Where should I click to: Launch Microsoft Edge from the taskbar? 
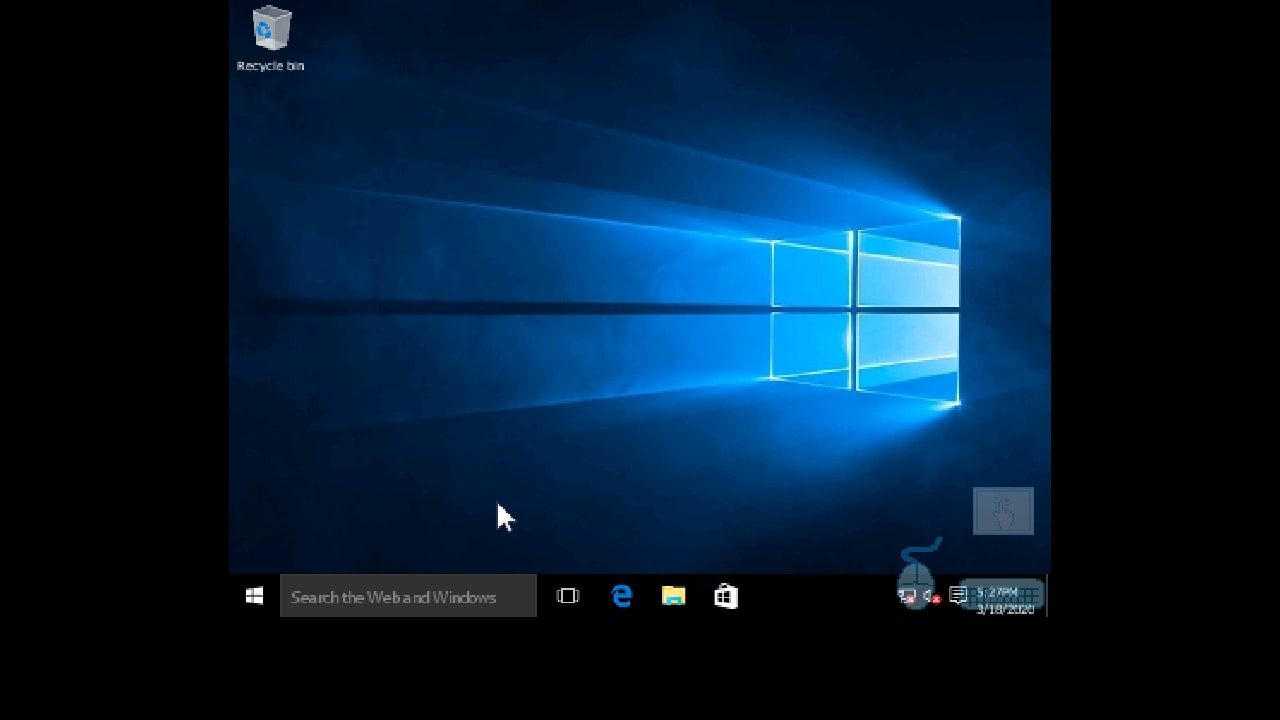tap(622, 596)
